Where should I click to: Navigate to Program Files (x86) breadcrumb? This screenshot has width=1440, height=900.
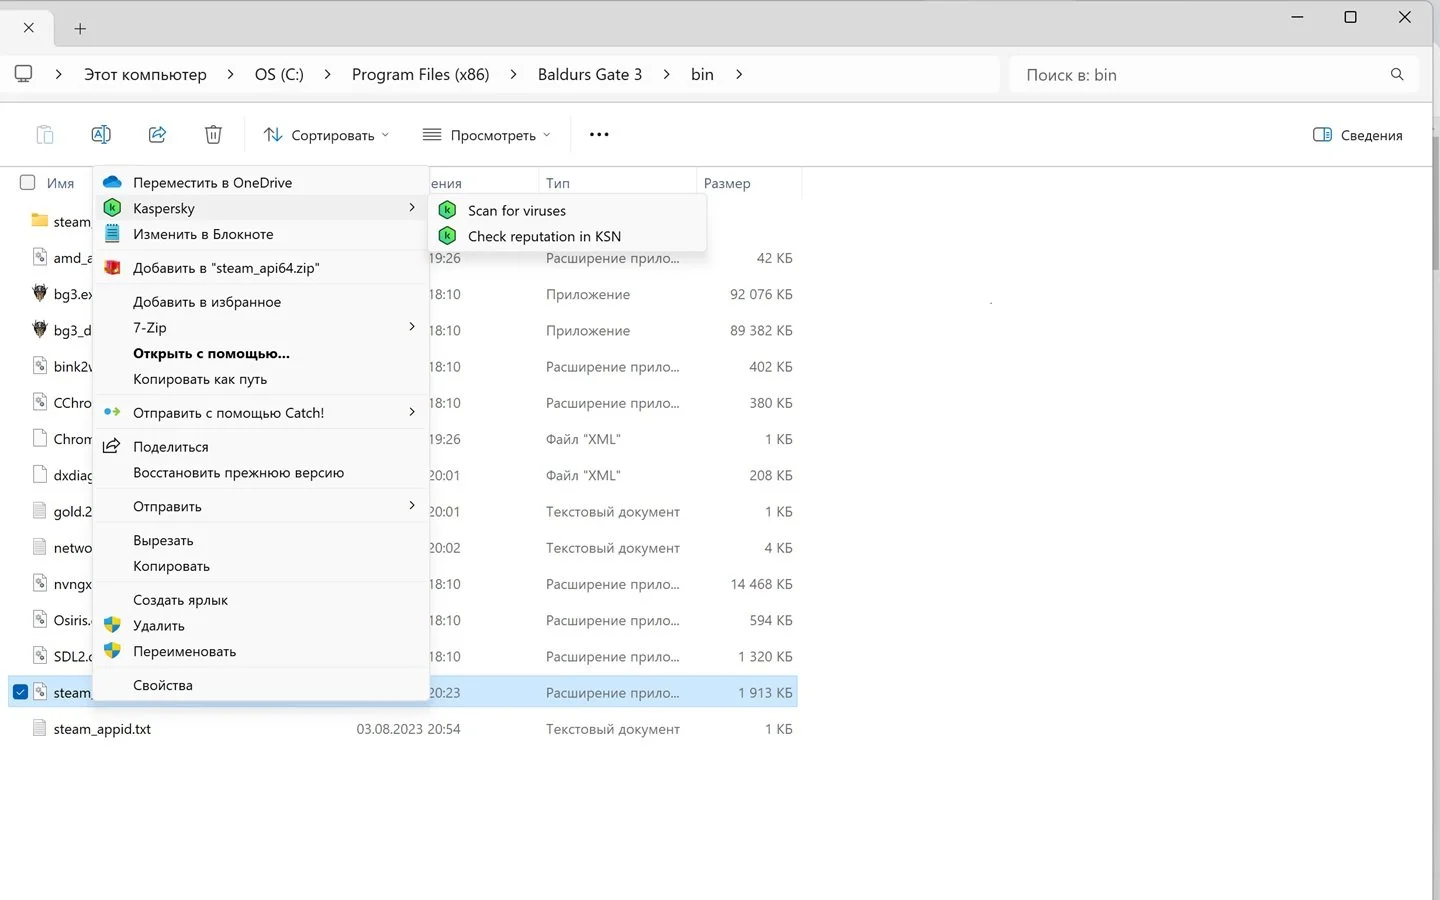(420, 74)
